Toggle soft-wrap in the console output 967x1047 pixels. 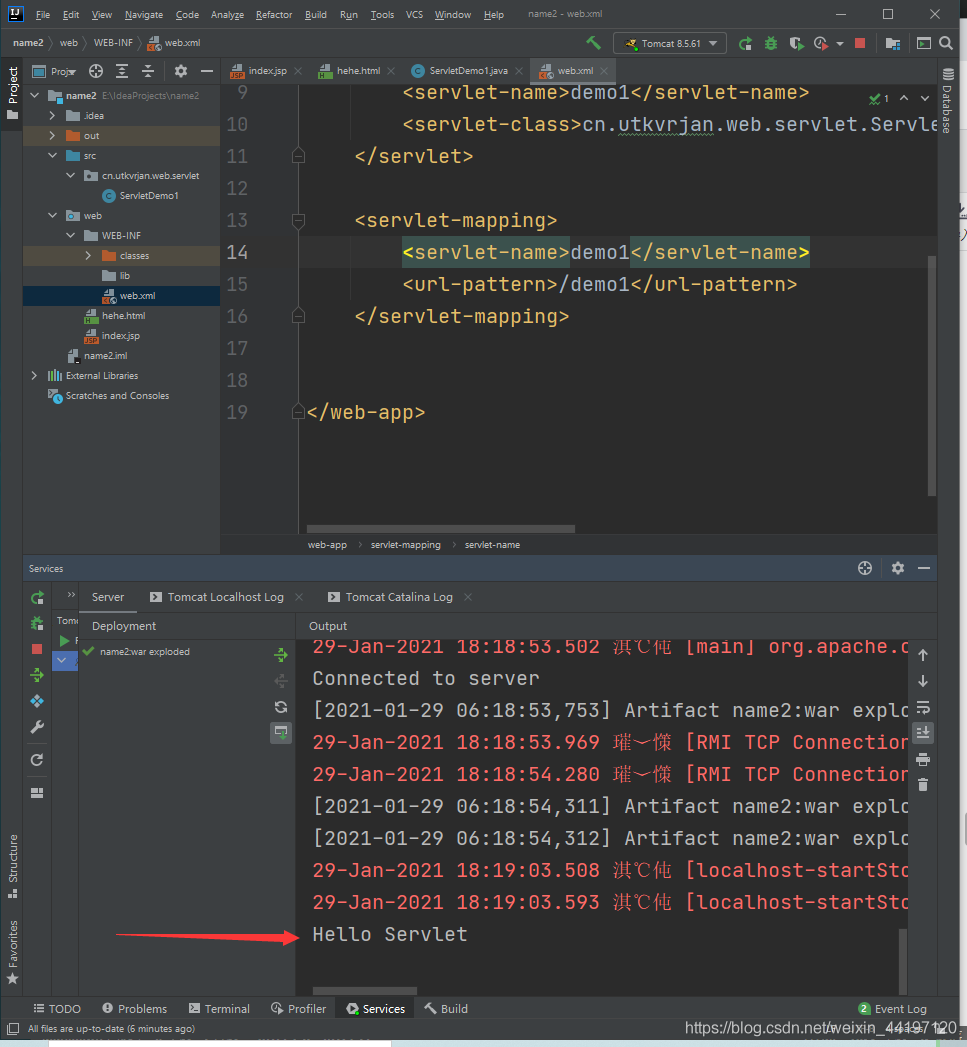tap(923, 707)
